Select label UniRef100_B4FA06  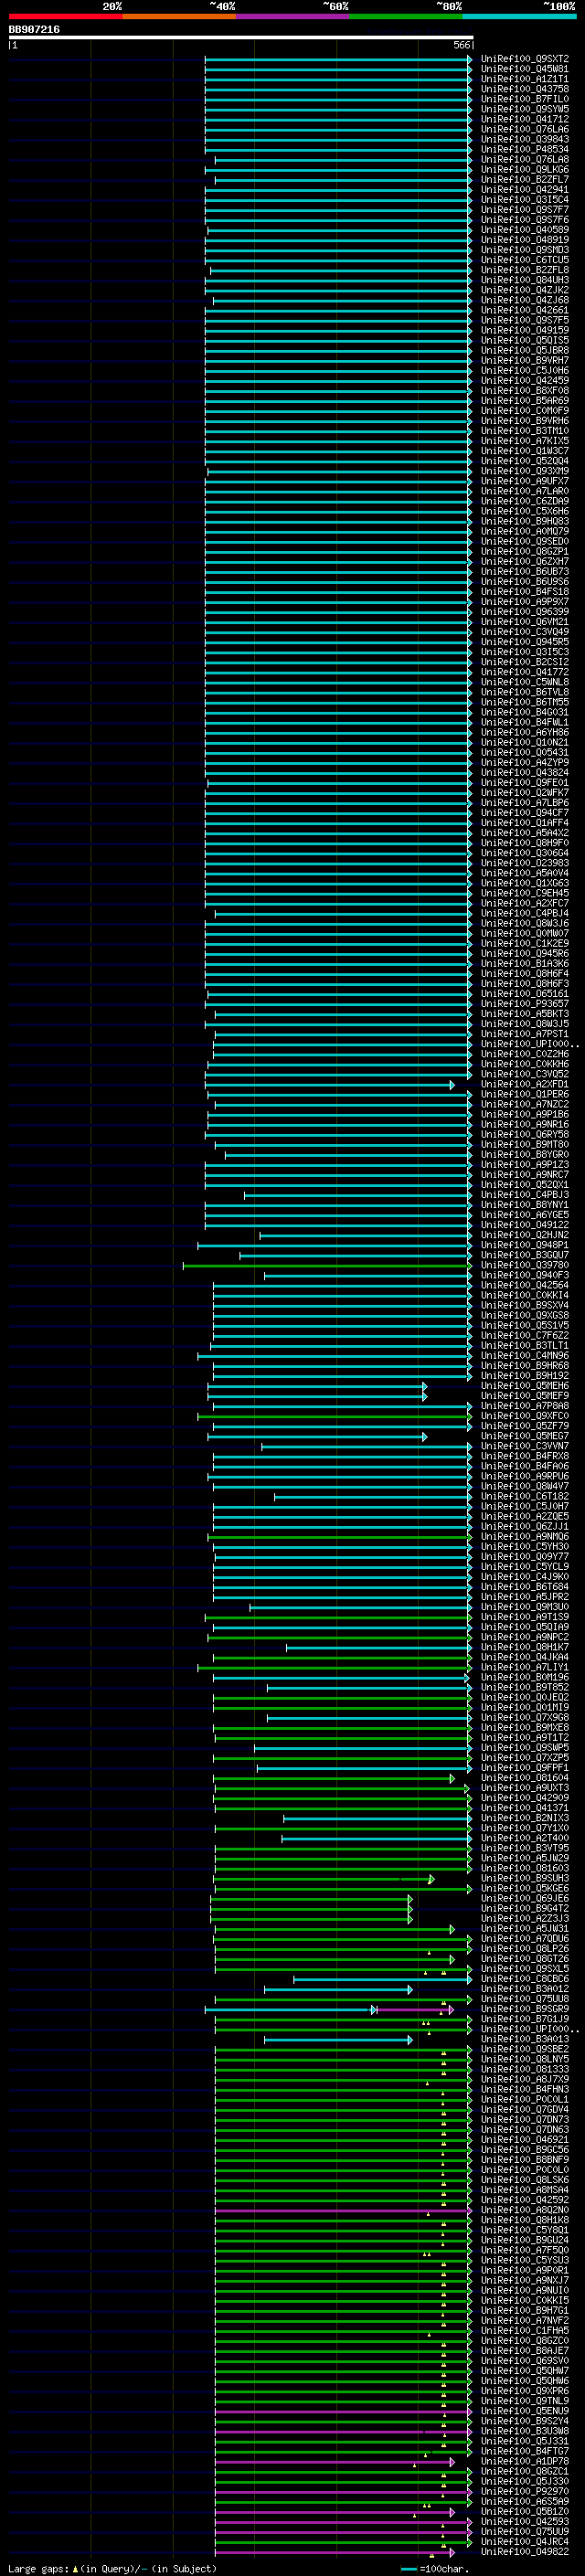click(x=525, y=1467)
